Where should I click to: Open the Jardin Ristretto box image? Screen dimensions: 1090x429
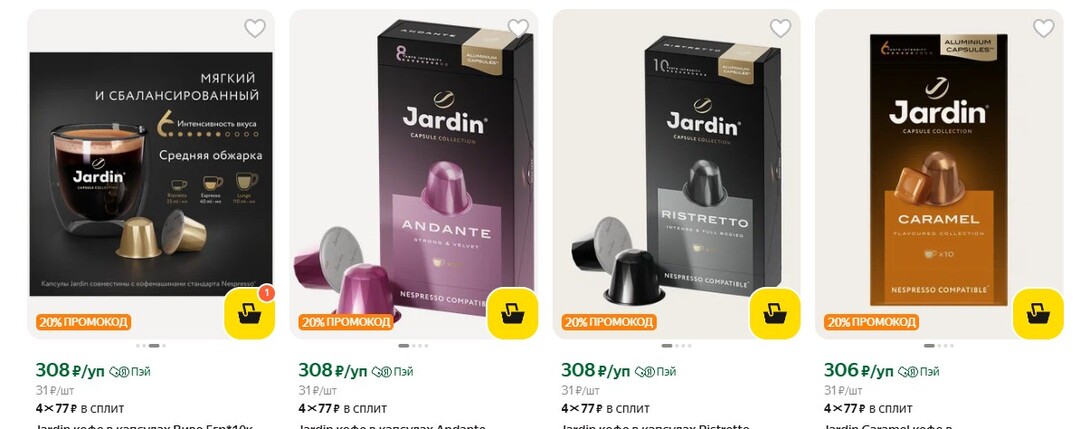(676, 167)
